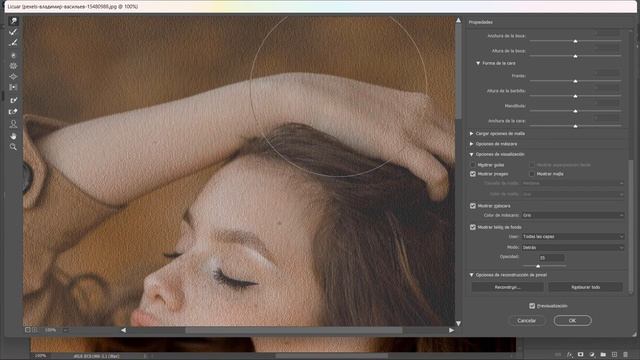Click the Restaurar todo button
Viewport: 640px width, 360px height.
(x=585, y=287)
